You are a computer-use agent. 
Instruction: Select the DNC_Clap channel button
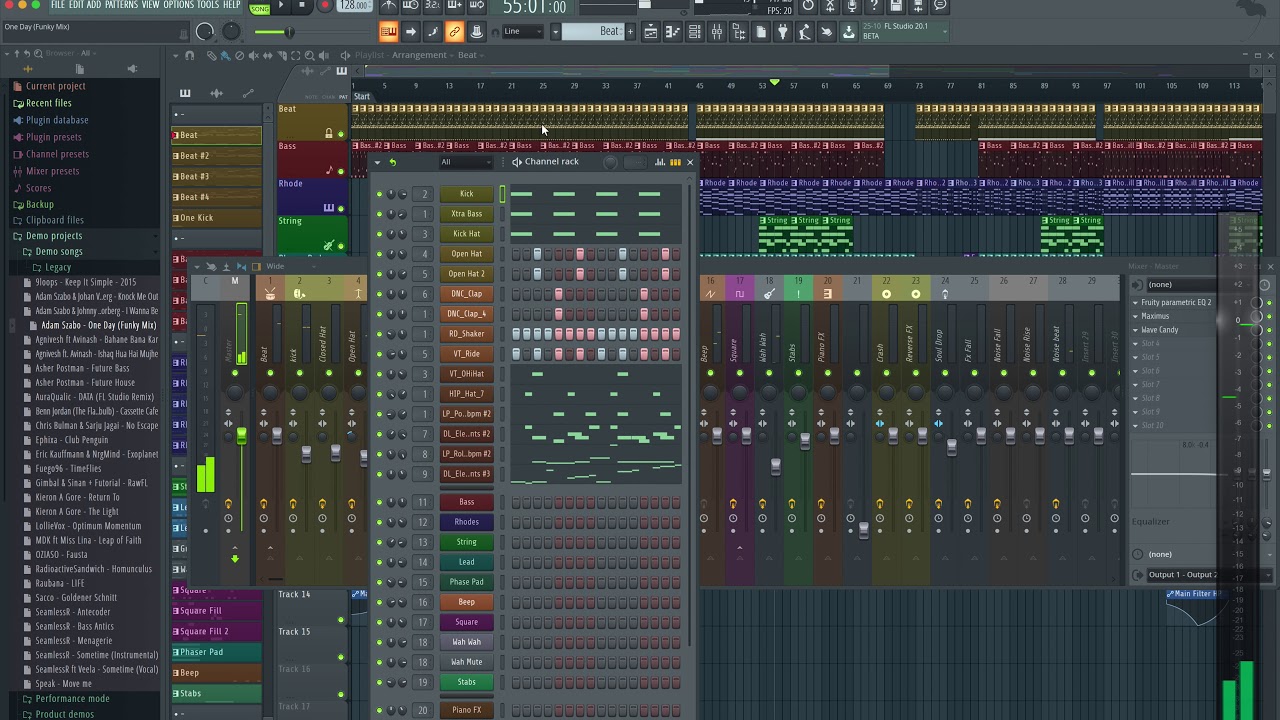(466, 294)
